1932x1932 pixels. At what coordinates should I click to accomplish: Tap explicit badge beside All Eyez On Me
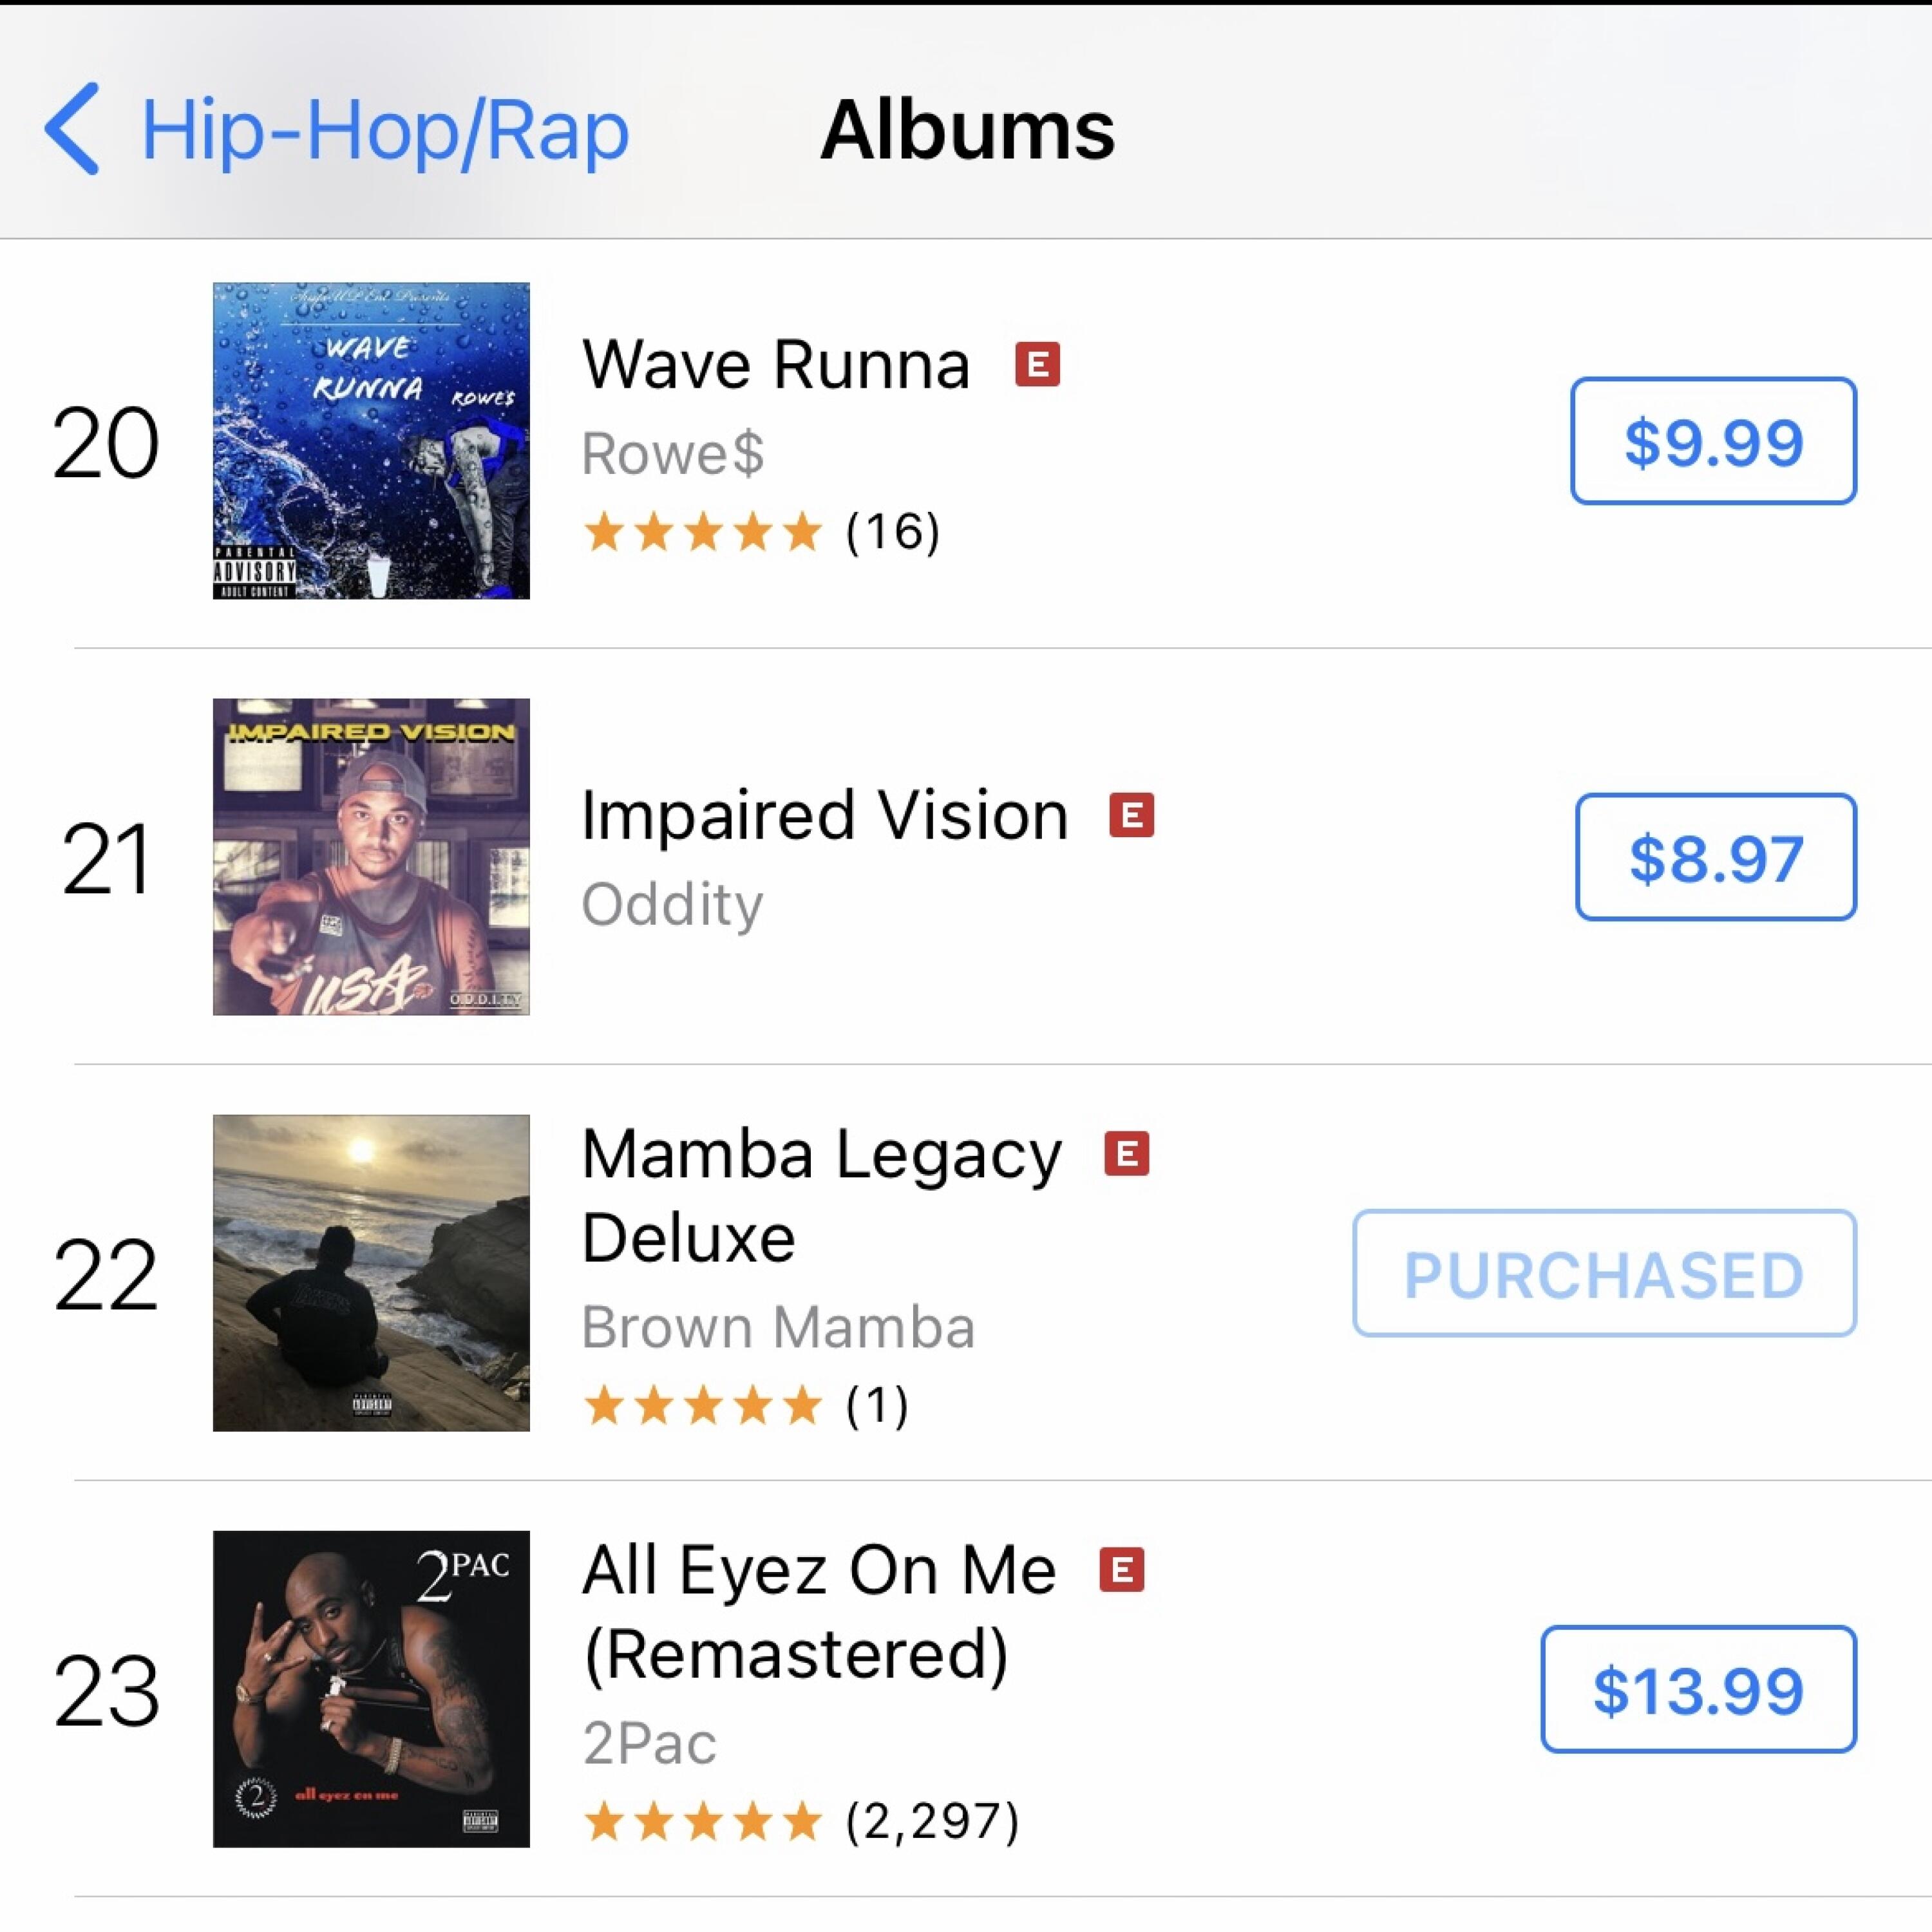pyautogui.click(x=1121, y=1570)
